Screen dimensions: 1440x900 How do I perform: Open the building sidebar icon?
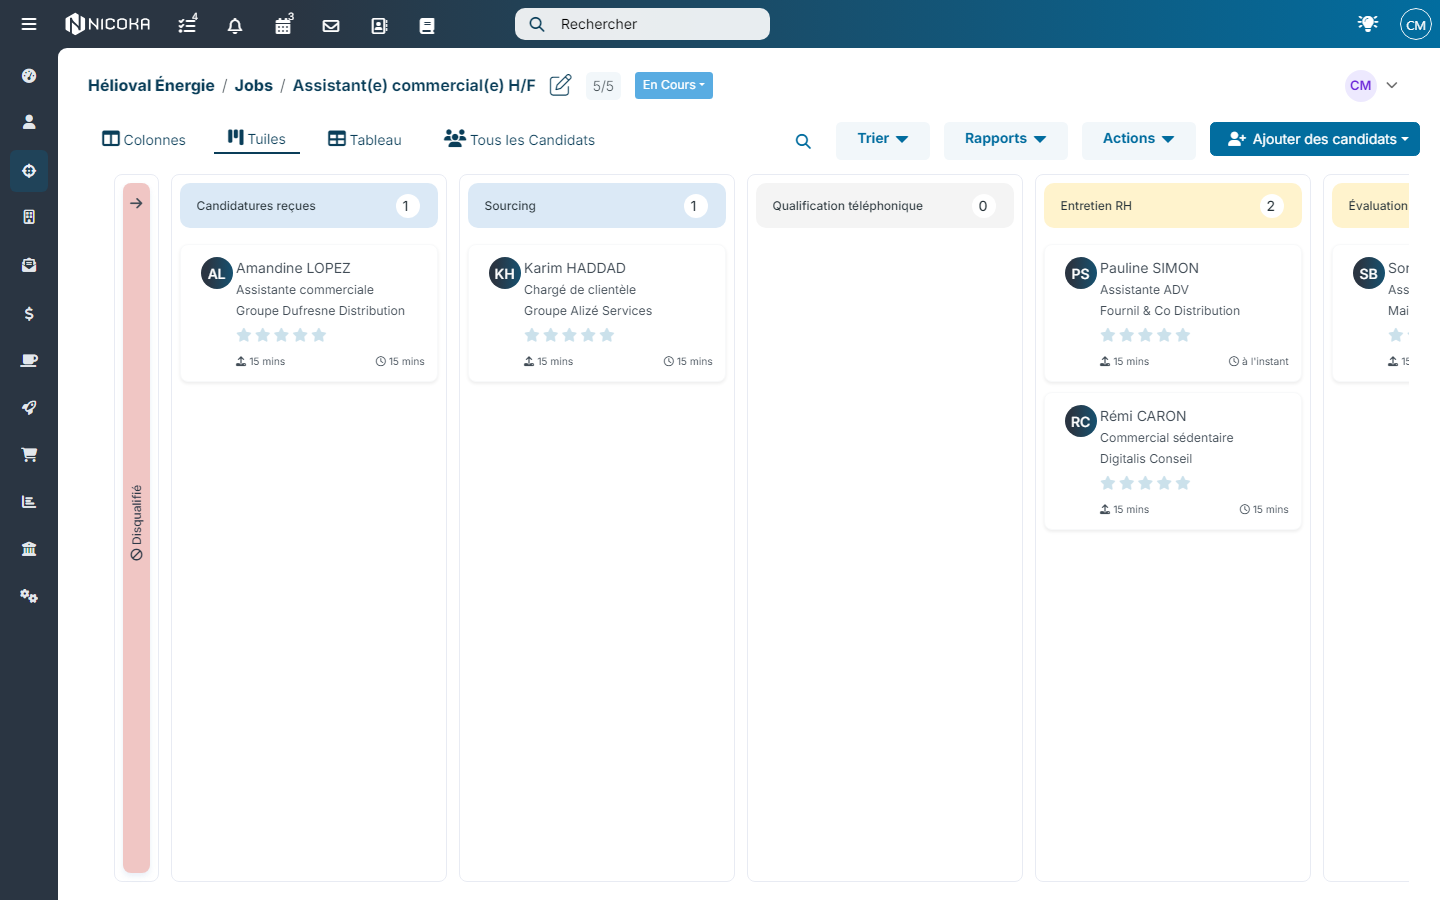pyautogui.click(x=29, y=217)
